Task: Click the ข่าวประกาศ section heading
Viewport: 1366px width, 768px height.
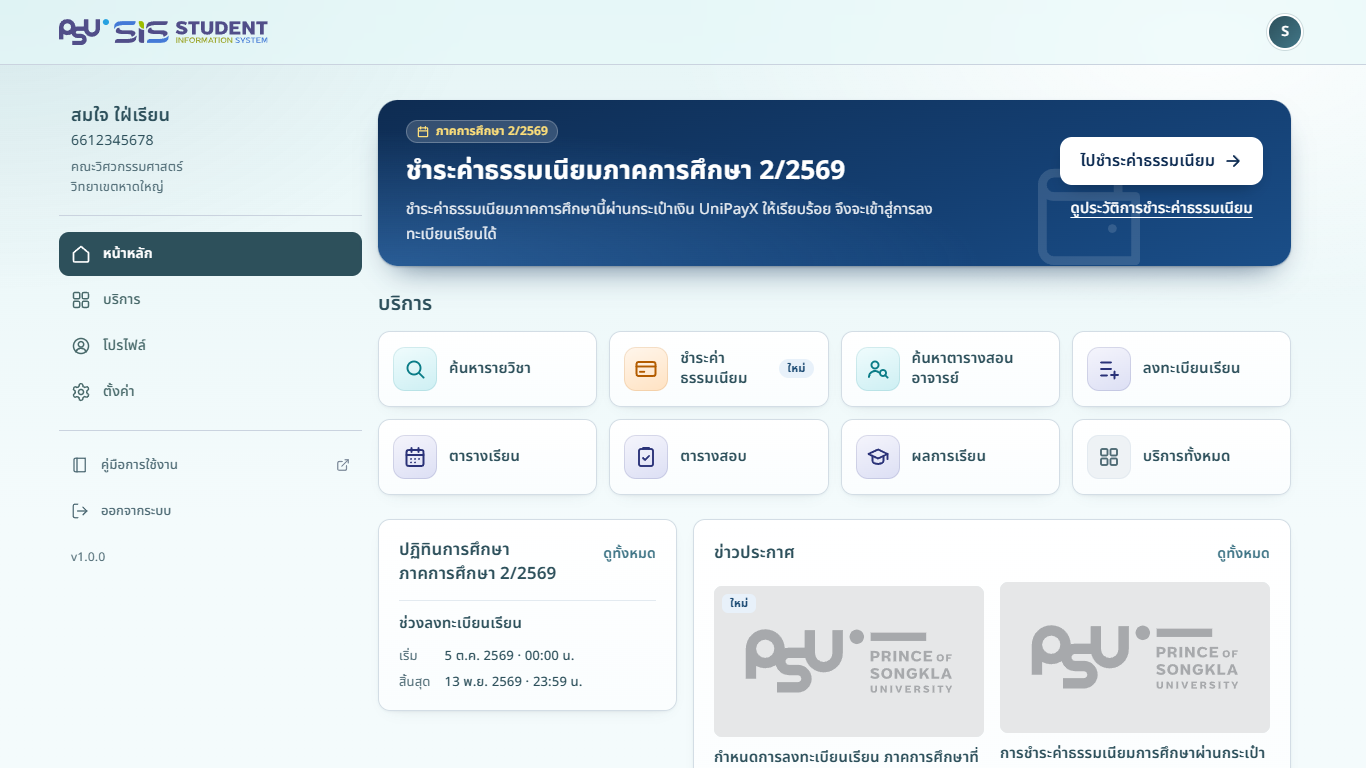Action: (754, 553)
